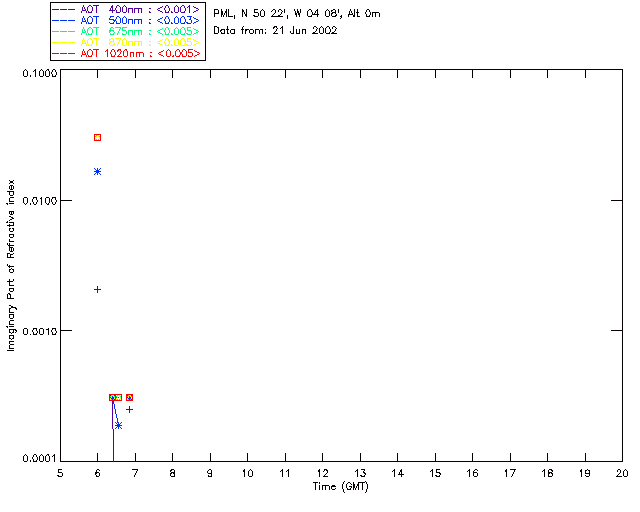Click x-axis tick label 6
The image size is (640, 512).
coord(98,473)
